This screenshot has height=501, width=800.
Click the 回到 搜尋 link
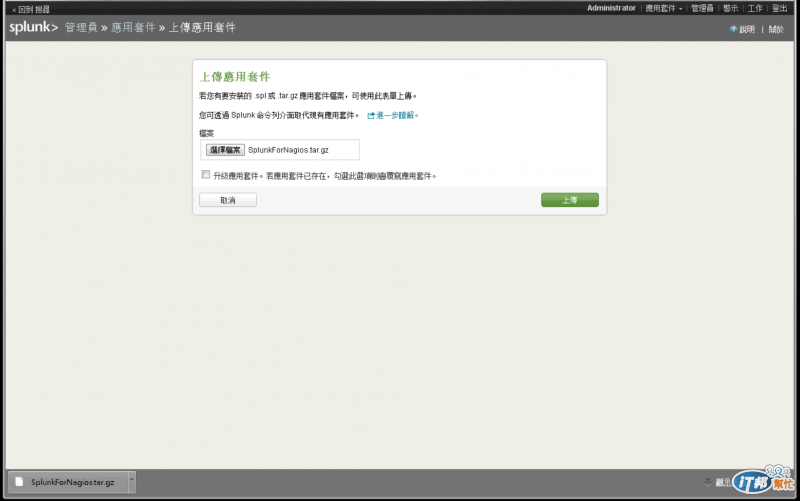pyautogui.click(x=31, y=9)
